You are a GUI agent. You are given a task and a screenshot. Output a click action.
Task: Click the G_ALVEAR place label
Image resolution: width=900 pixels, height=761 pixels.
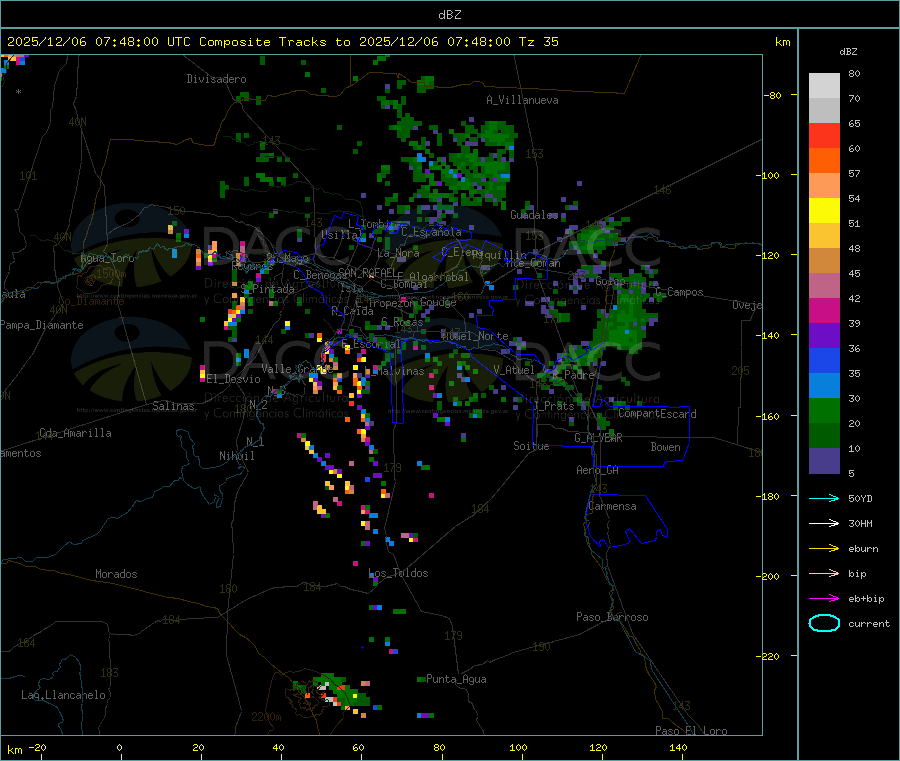point(598,438)
